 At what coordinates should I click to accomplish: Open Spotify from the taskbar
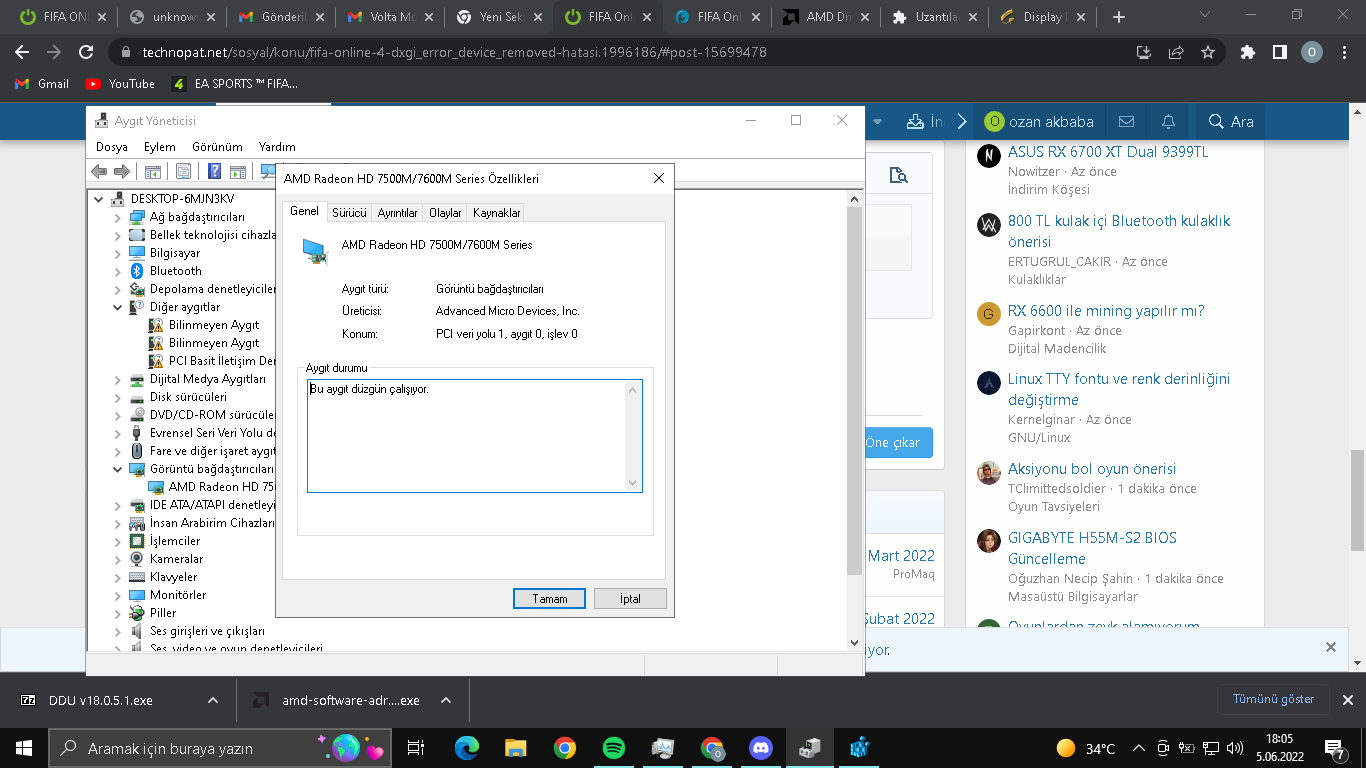click(614, 748)
